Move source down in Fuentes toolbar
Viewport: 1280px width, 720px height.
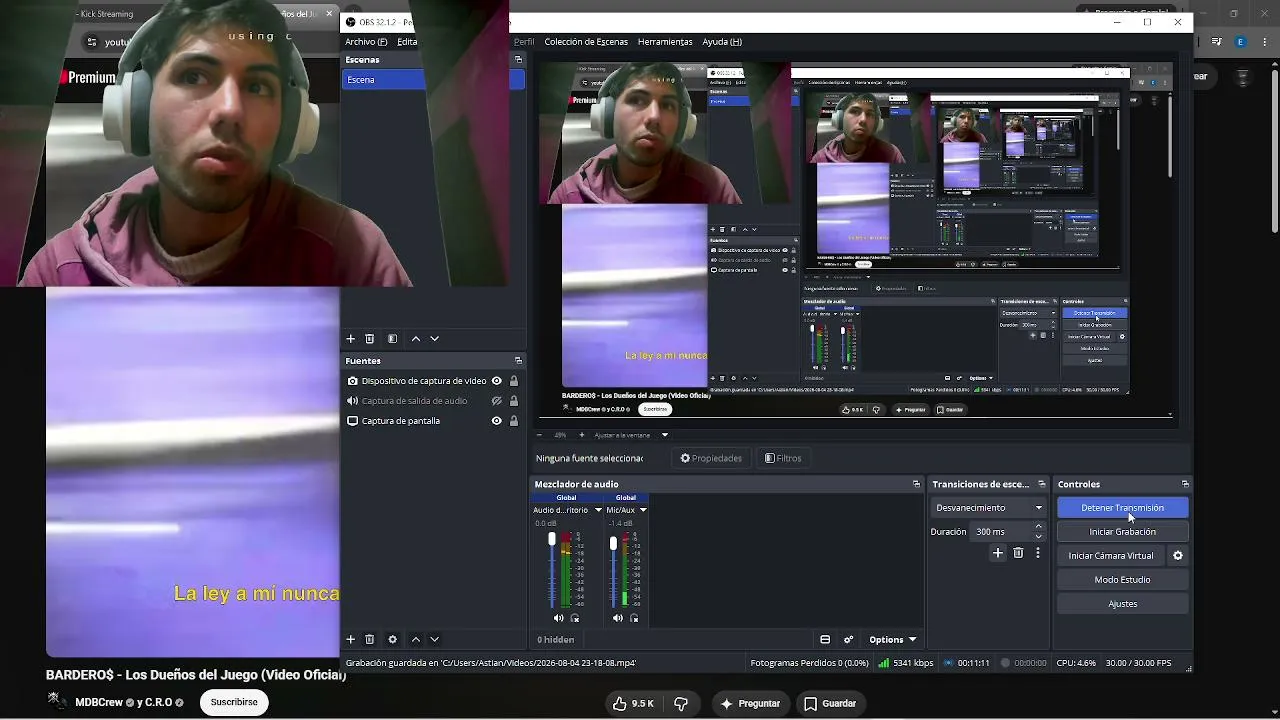pyautogui.click(x=434, y=639)
